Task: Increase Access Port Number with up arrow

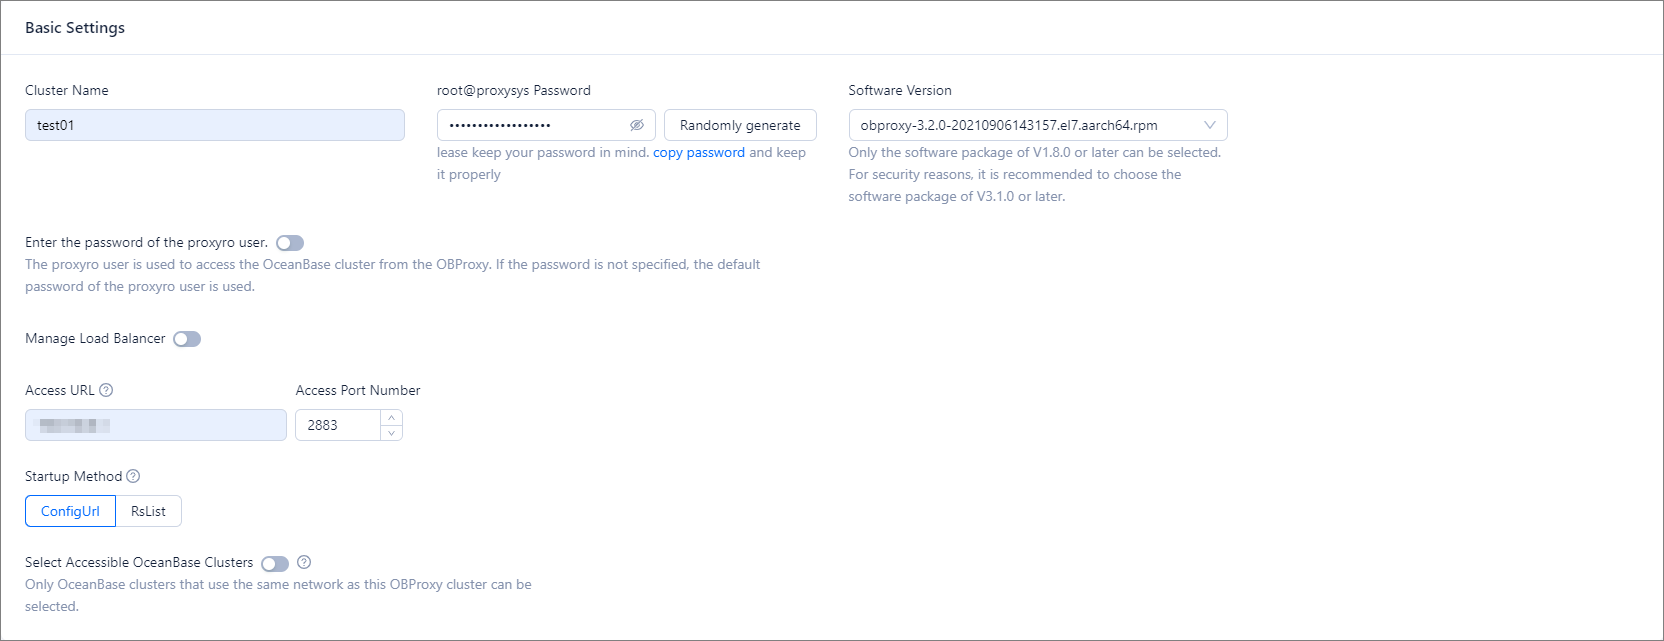Action: (x=392, y=418)
